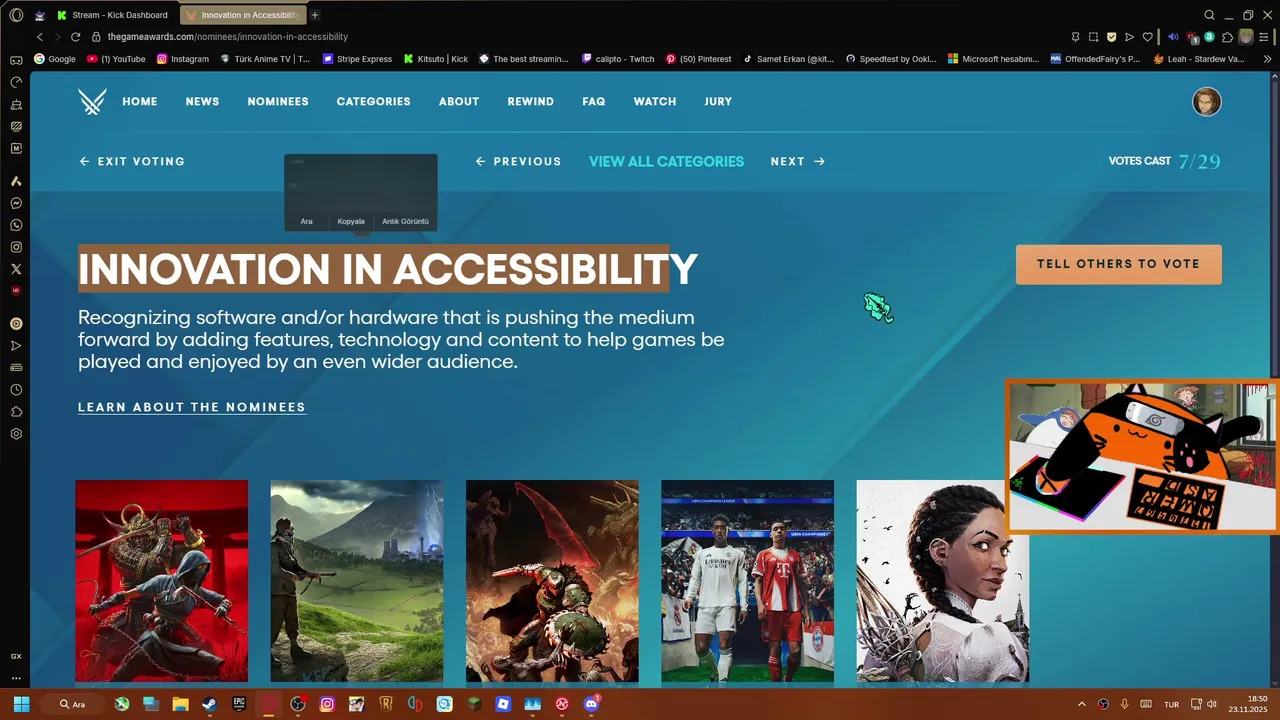Toggle the browser sound speaker icon

[1173, 37]
